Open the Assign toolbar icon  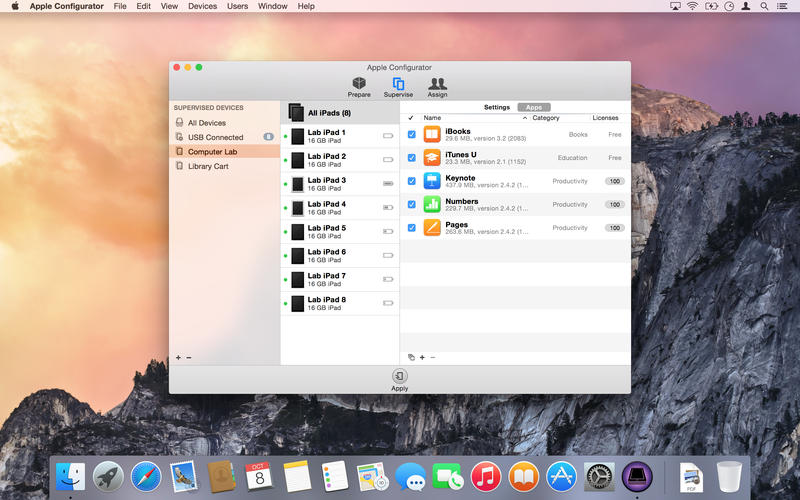coord(437,85)
